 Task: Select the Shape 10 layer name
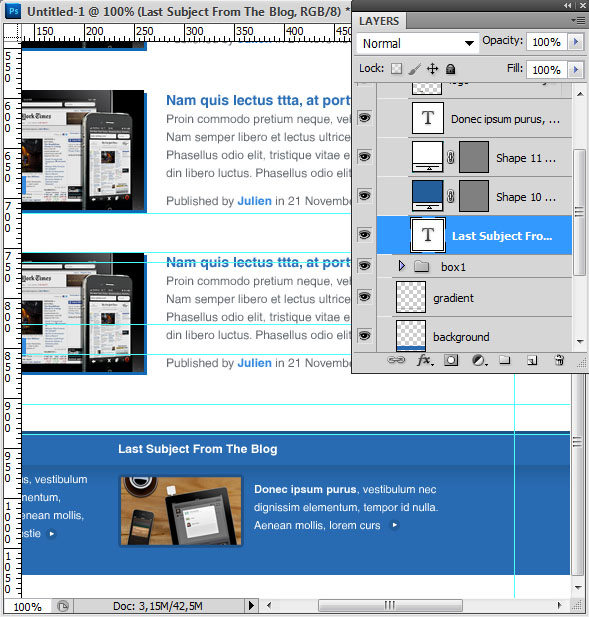pyautogui.click(x=526, y=197)
